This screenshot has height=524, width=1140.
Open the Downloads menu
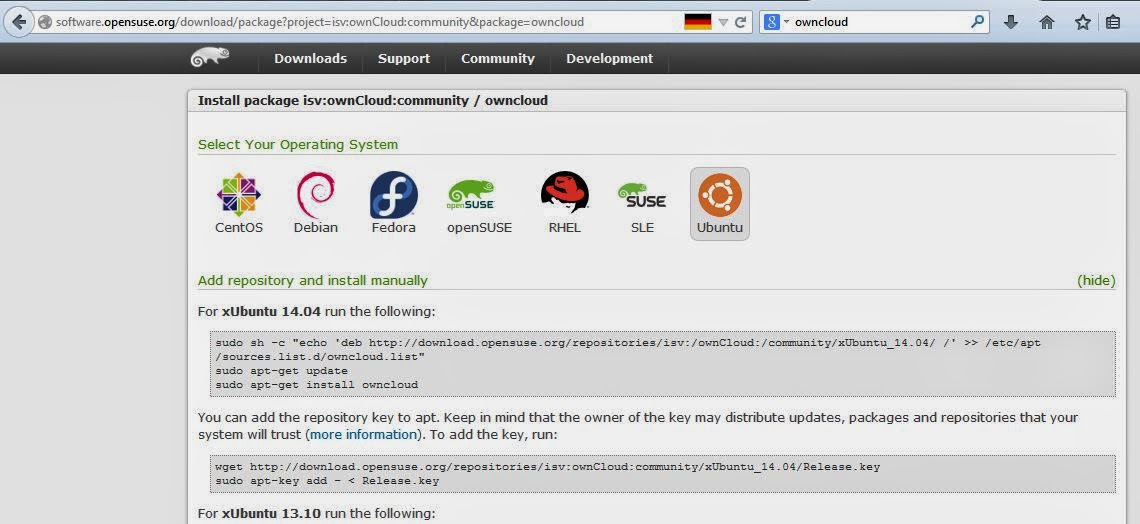[x=310, y=59]
